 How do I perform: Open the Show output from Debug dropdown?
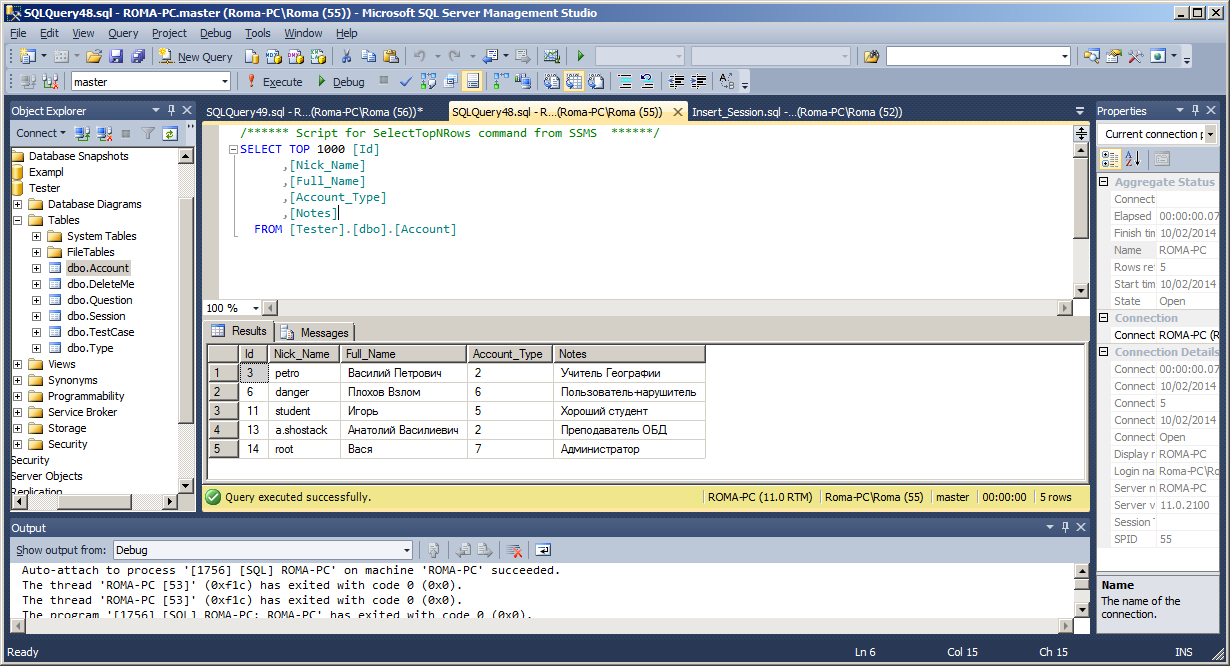pos(406,550)
